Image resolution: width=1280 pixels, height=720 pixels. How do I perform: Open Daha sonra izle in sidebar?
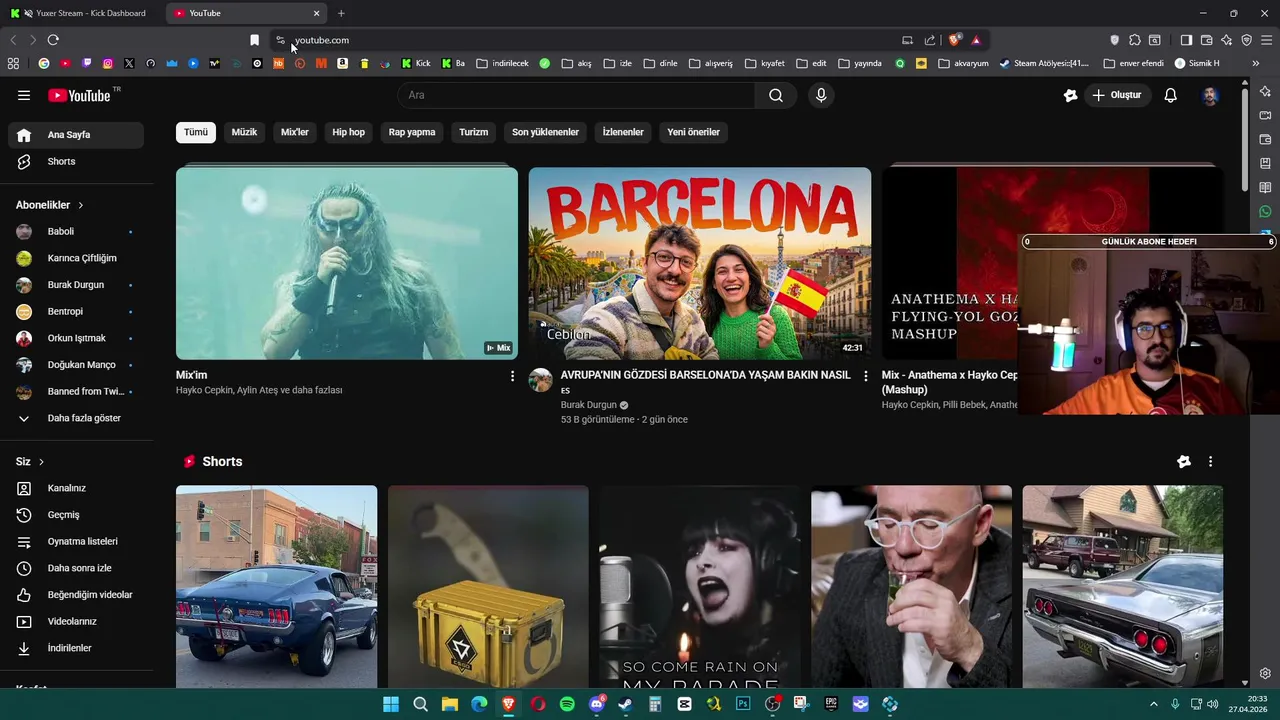point(76,568)
